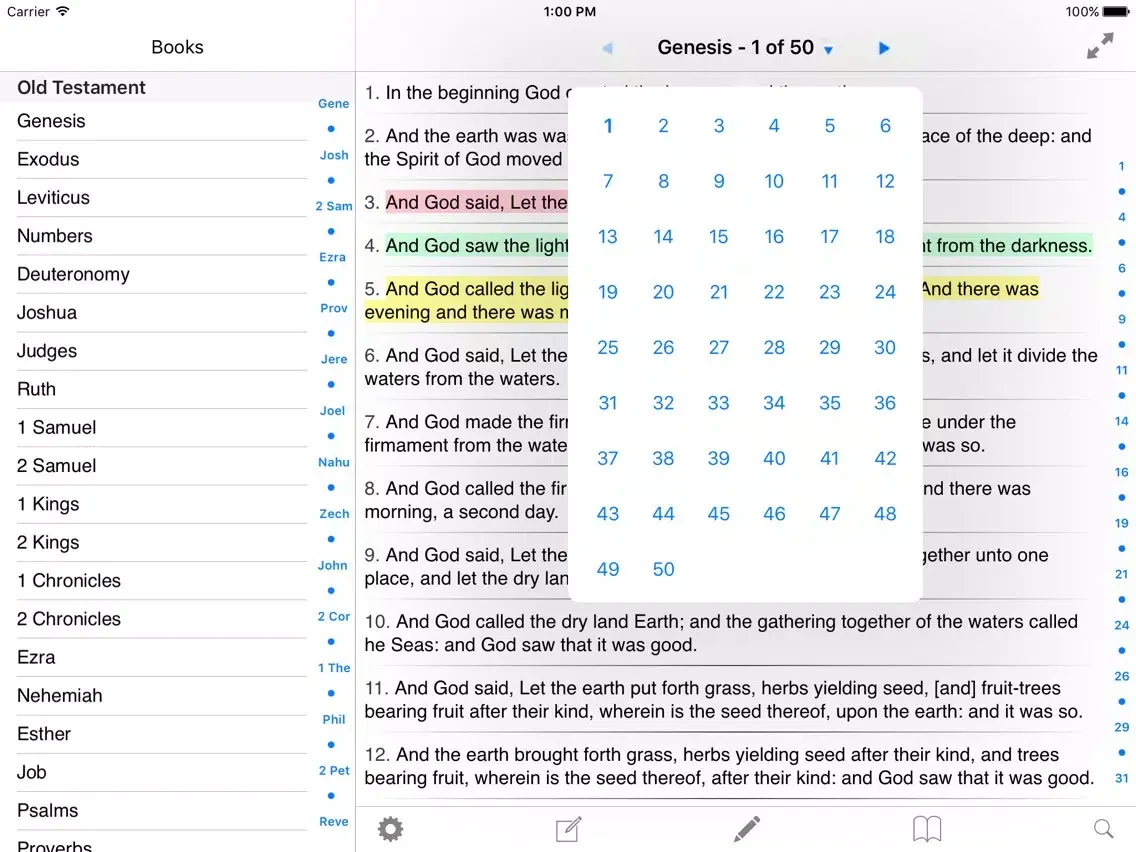The width and height of the screenshot is (1136, 852).
Task: Tap green-highlighted verse 4
Action: tap(466, 246)
